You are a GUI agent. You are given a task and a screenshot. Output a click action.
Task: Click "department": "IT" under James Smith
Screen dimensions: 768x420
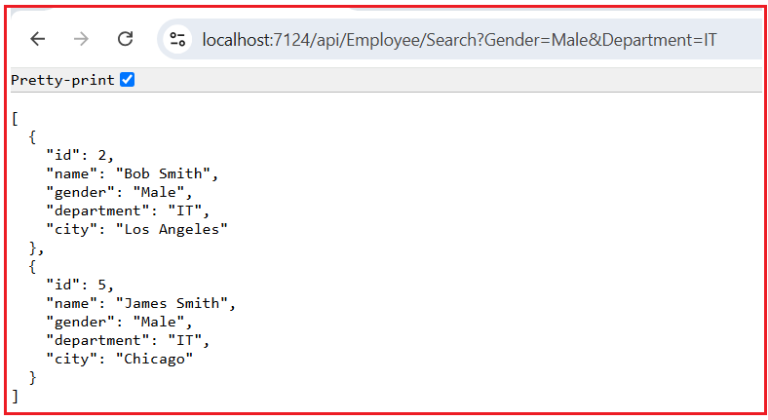pos(128,341)
